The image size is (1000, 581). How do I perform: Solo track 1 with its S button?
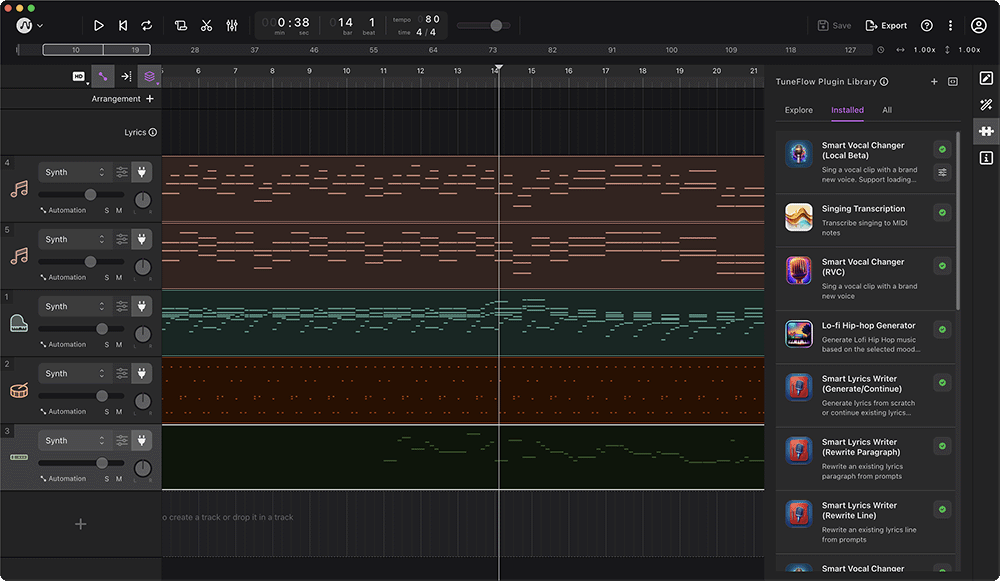[107, 344]
